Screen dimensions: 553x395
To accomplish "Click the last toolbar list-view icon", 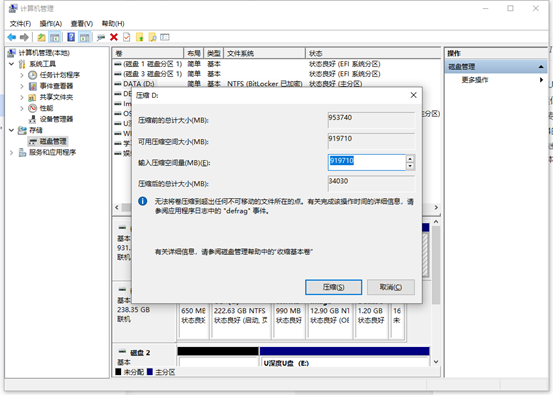I will (x=165, y=37).
